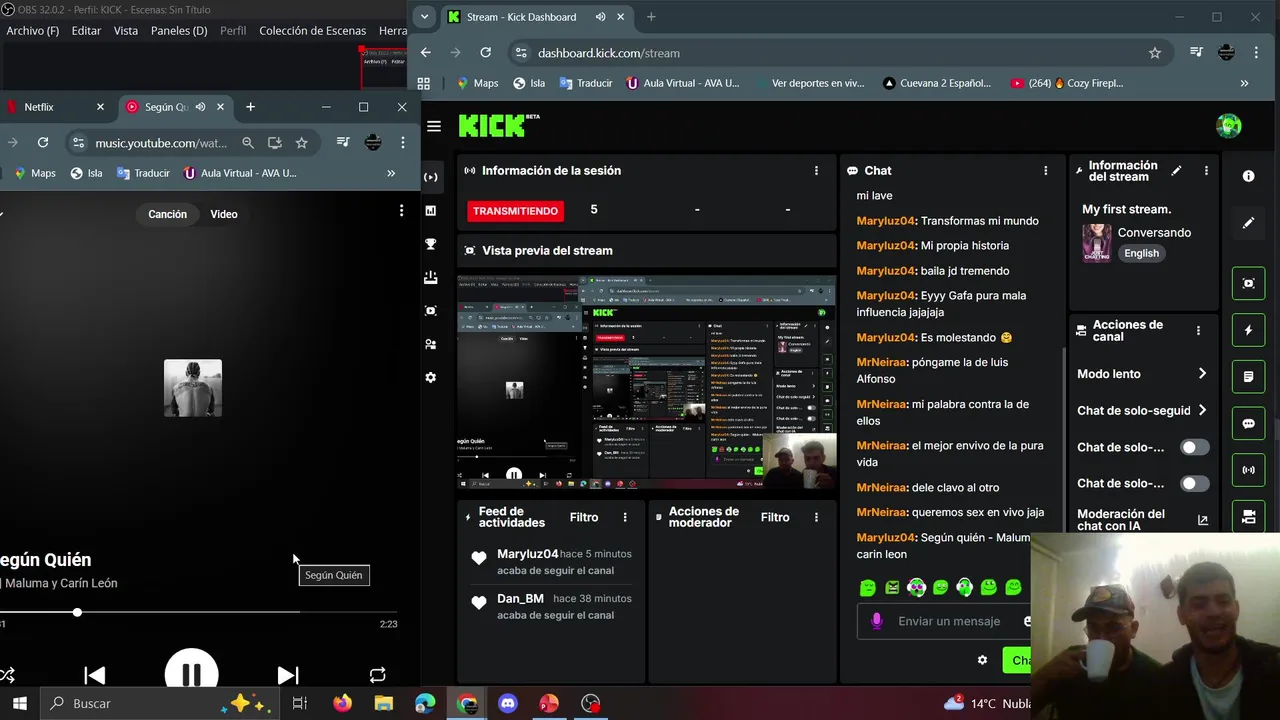The width and height of the screenshot is (1280, 720).
Task: Select Canción tab in YouTube Music
Action: tap(167, 214)
